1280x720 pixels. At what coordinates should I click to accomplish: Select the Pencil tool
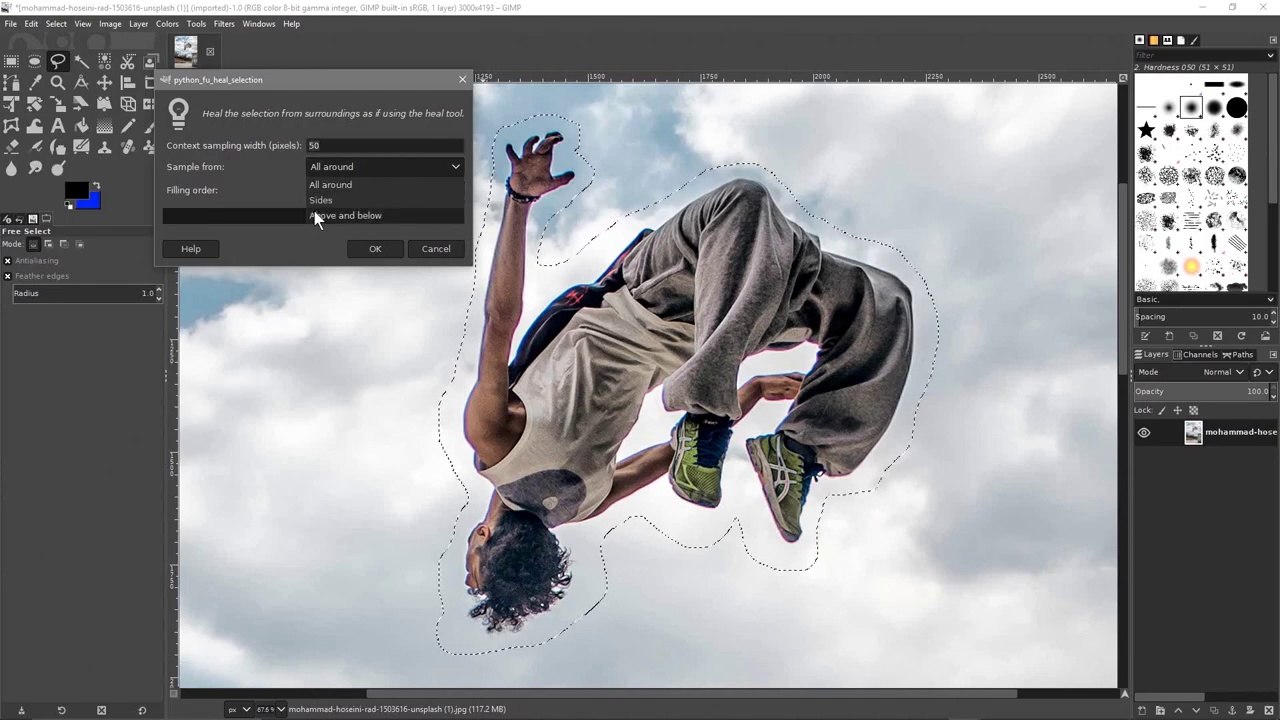click(x=127, y=125)
